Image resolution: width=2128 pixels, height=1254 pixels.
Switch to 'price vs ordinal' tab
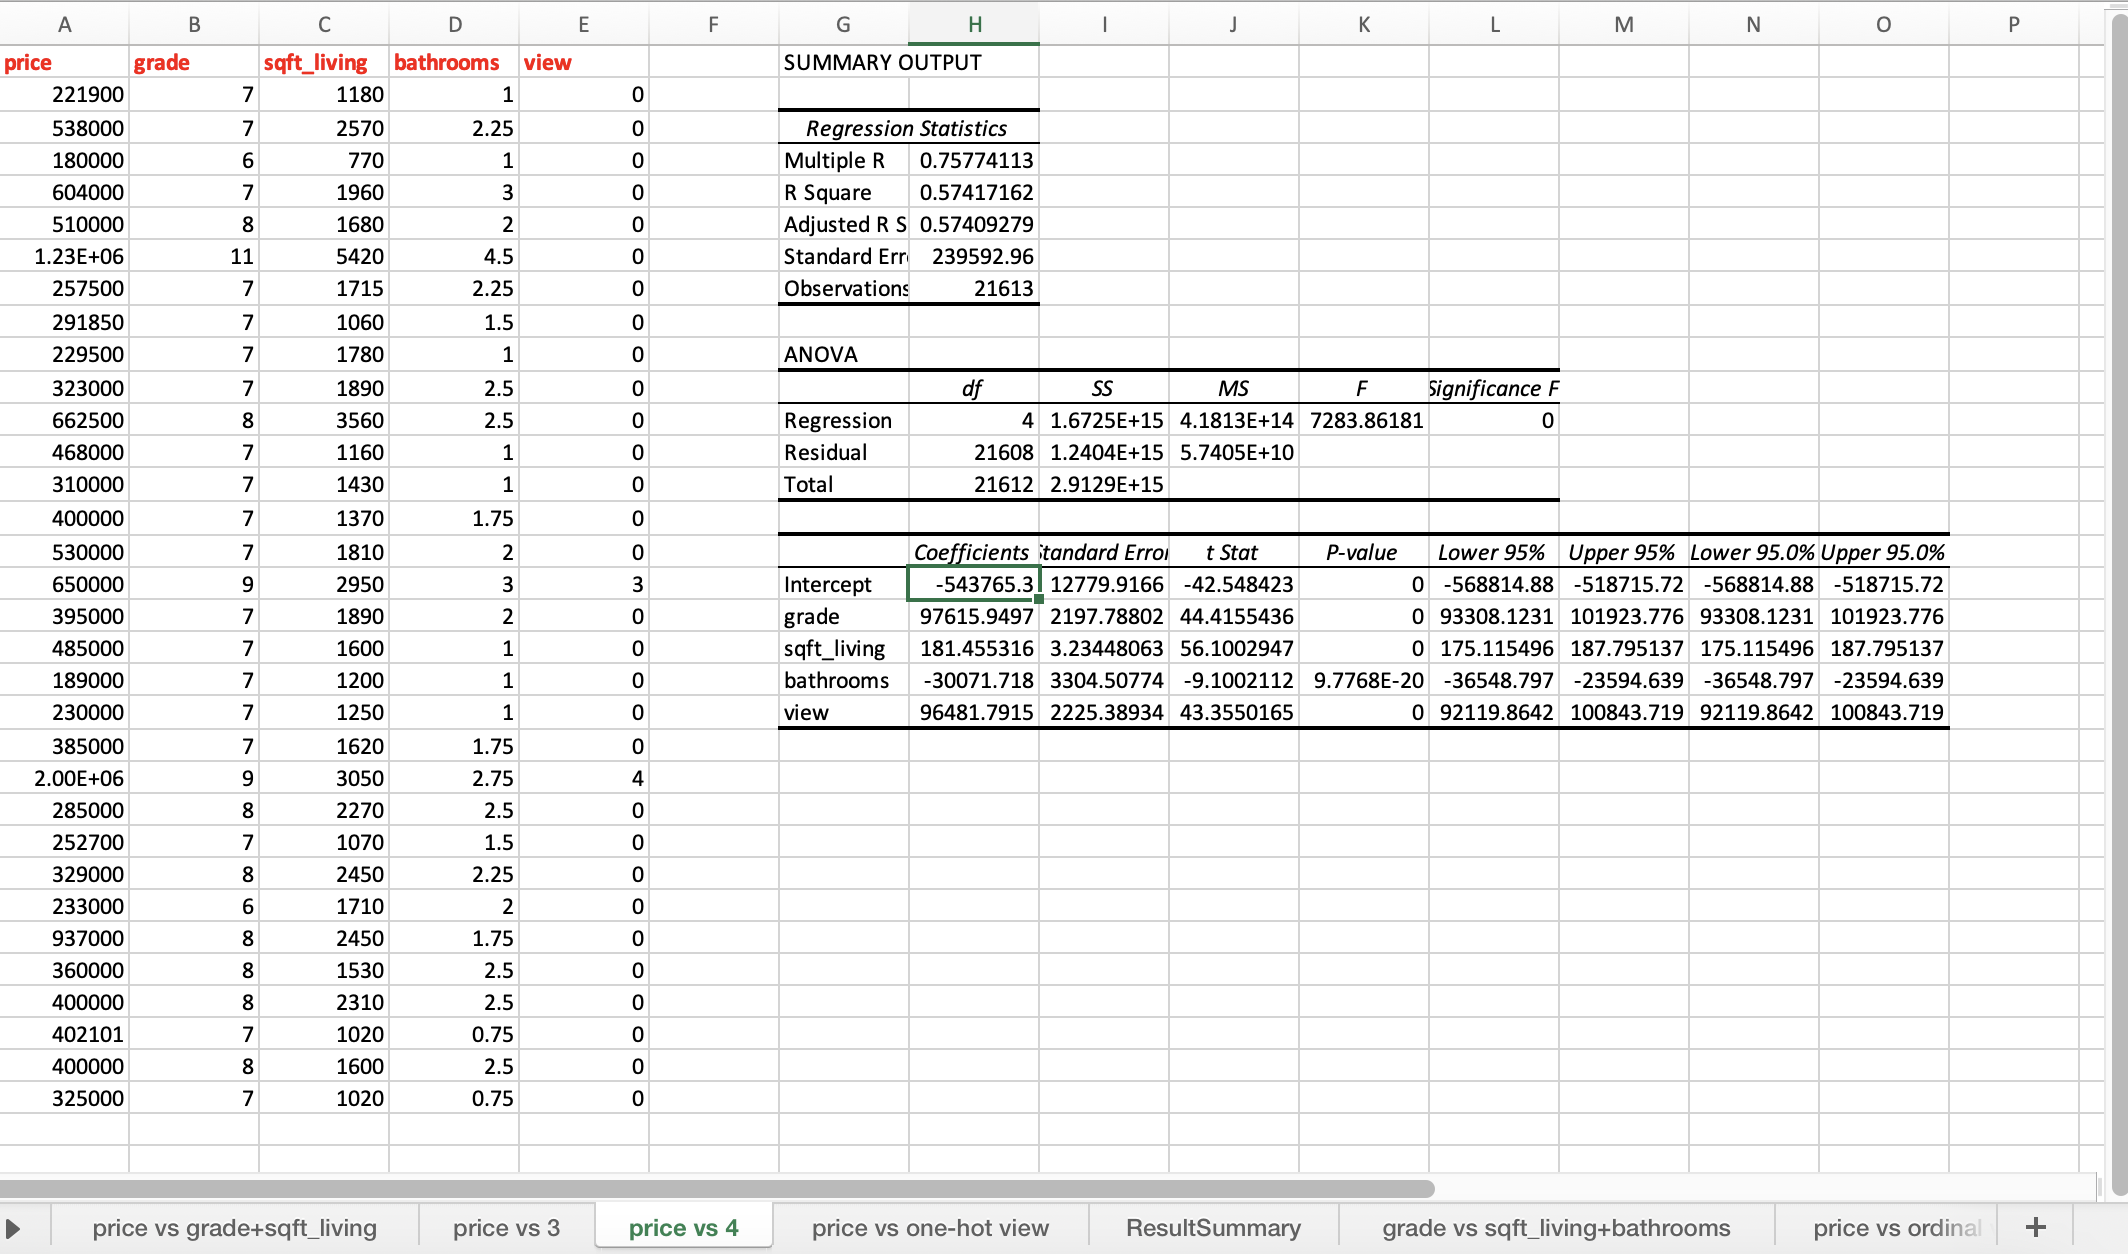click(1896, 1228)
